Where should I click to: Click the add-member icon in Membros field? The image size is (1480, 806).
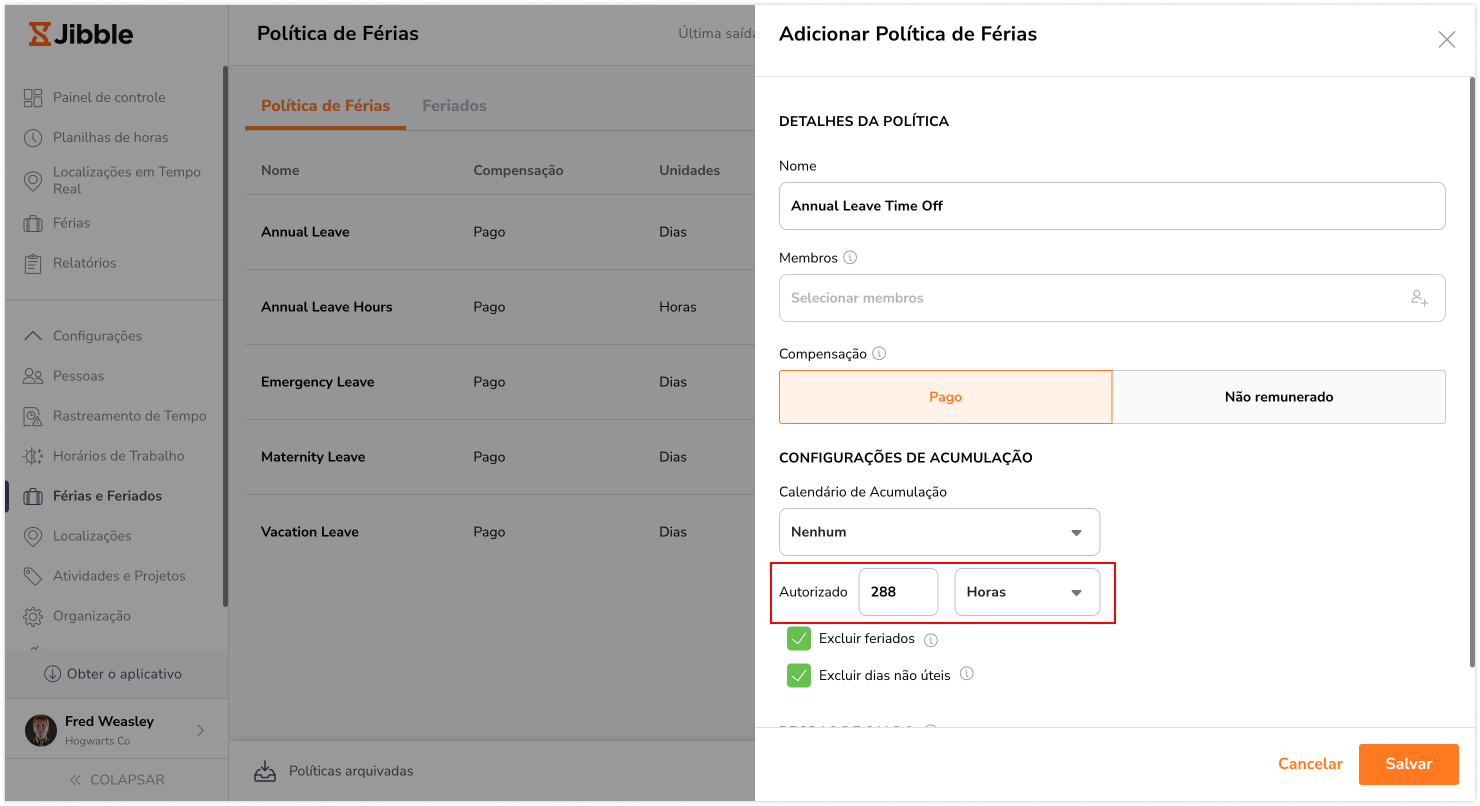pyautogui.click(x=1419, y=298)
